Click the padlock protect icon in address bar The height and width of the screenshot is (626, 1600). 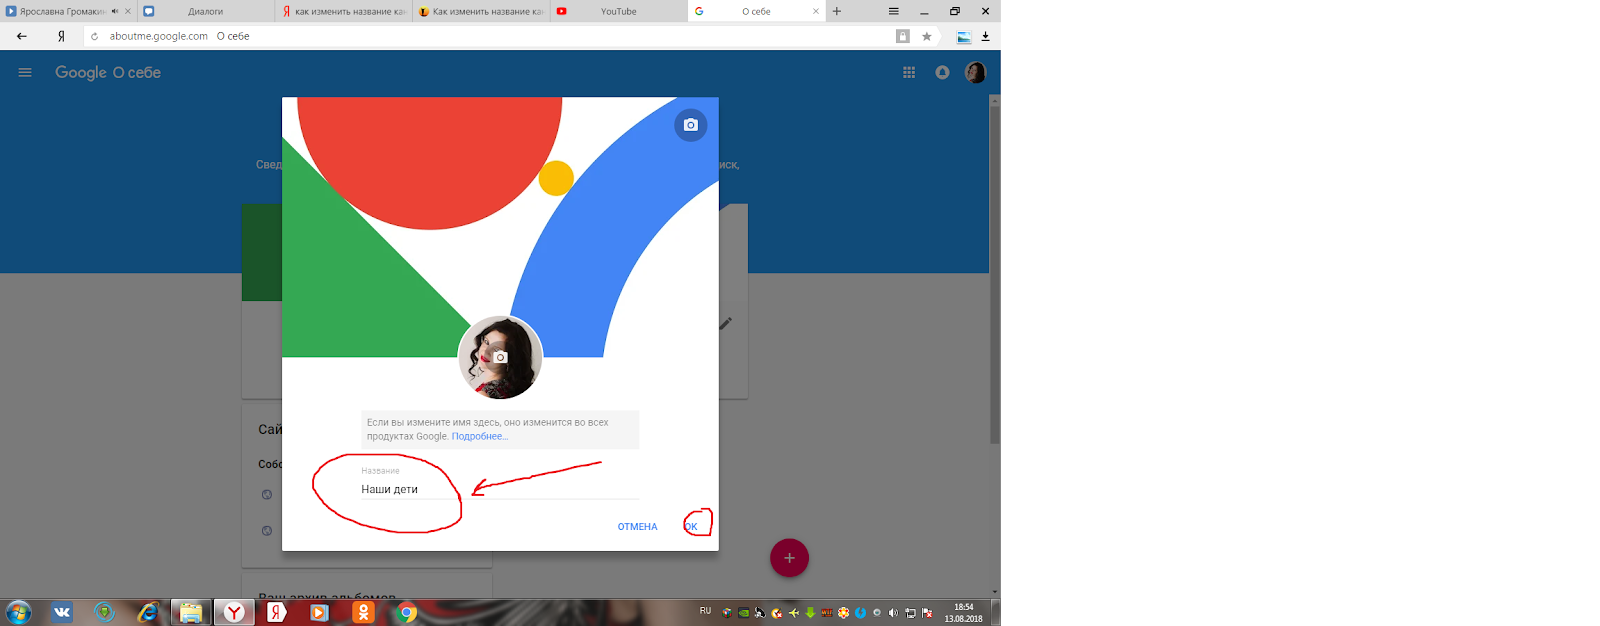[903, 36]
